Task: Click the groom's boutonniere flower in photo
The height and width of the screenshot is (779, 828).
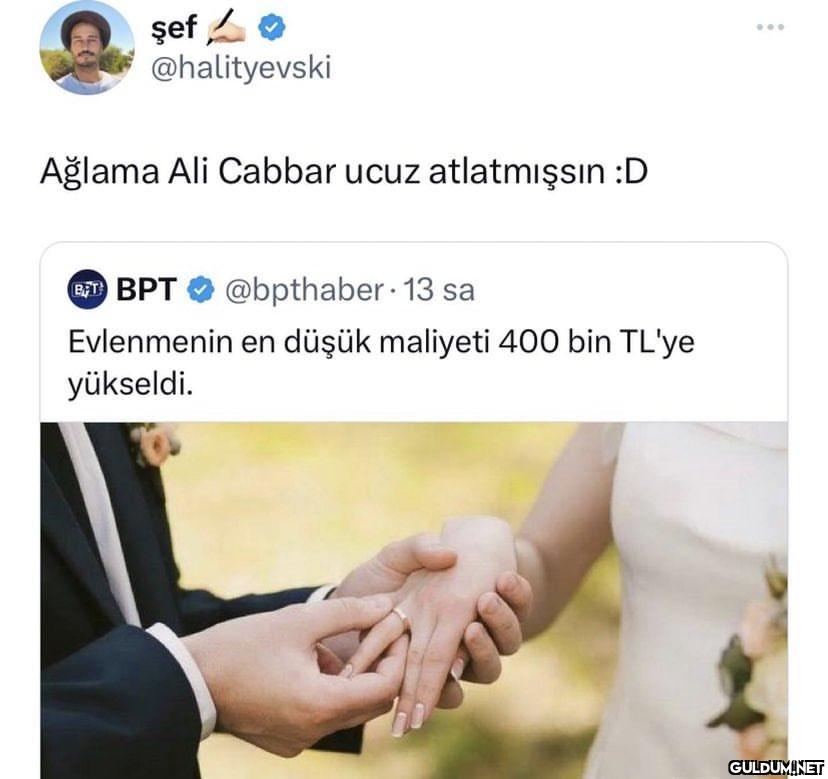Action: (x=154, y=443)
